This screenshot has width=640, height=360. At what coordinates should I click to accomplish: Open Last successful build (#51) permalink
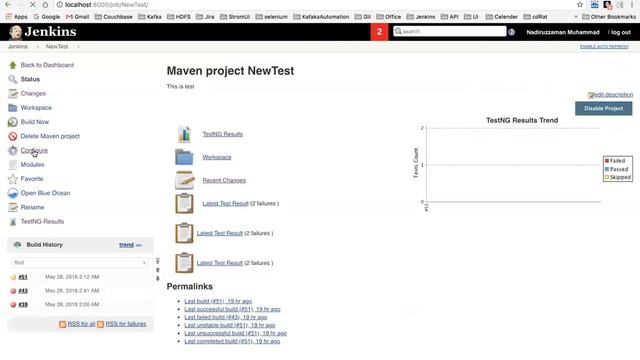[x=232, y=309]
